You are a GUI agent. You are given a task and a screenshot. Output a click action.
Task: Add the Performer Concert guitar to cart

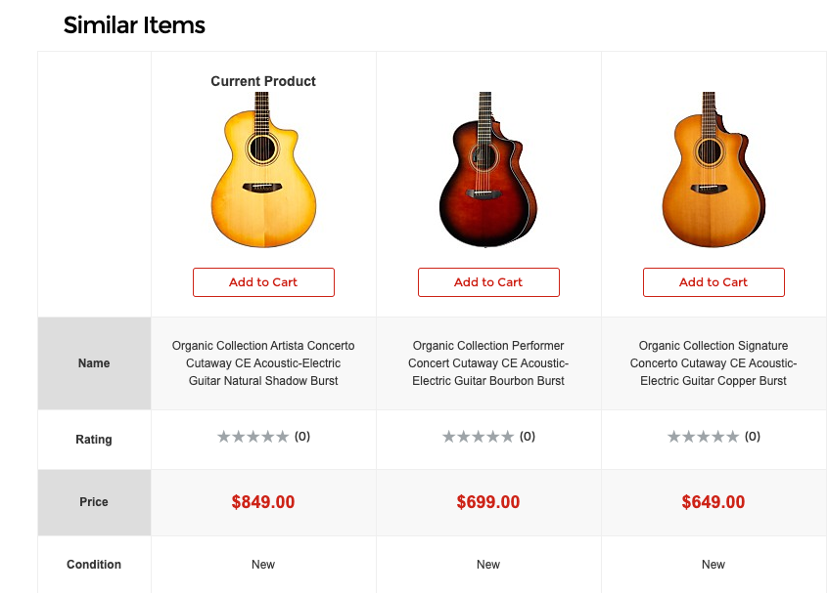point(488,282)
